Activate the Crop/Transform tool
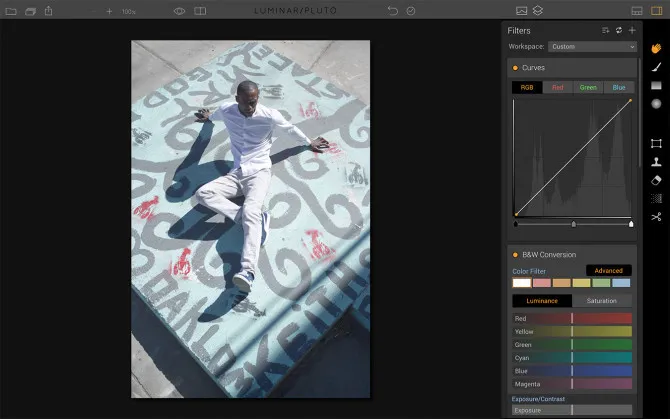 656,143
